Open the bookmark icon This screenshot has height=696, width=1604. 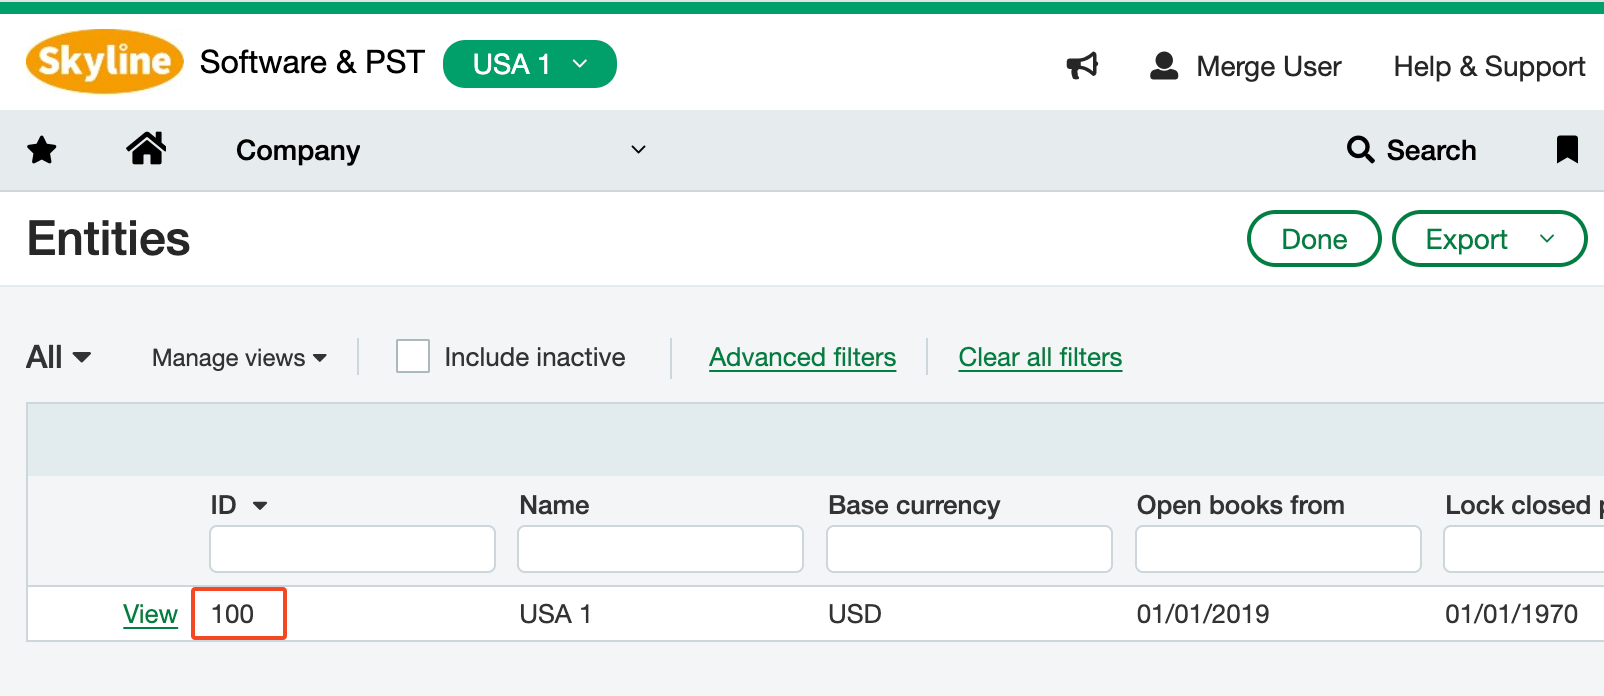point(1567,150)
